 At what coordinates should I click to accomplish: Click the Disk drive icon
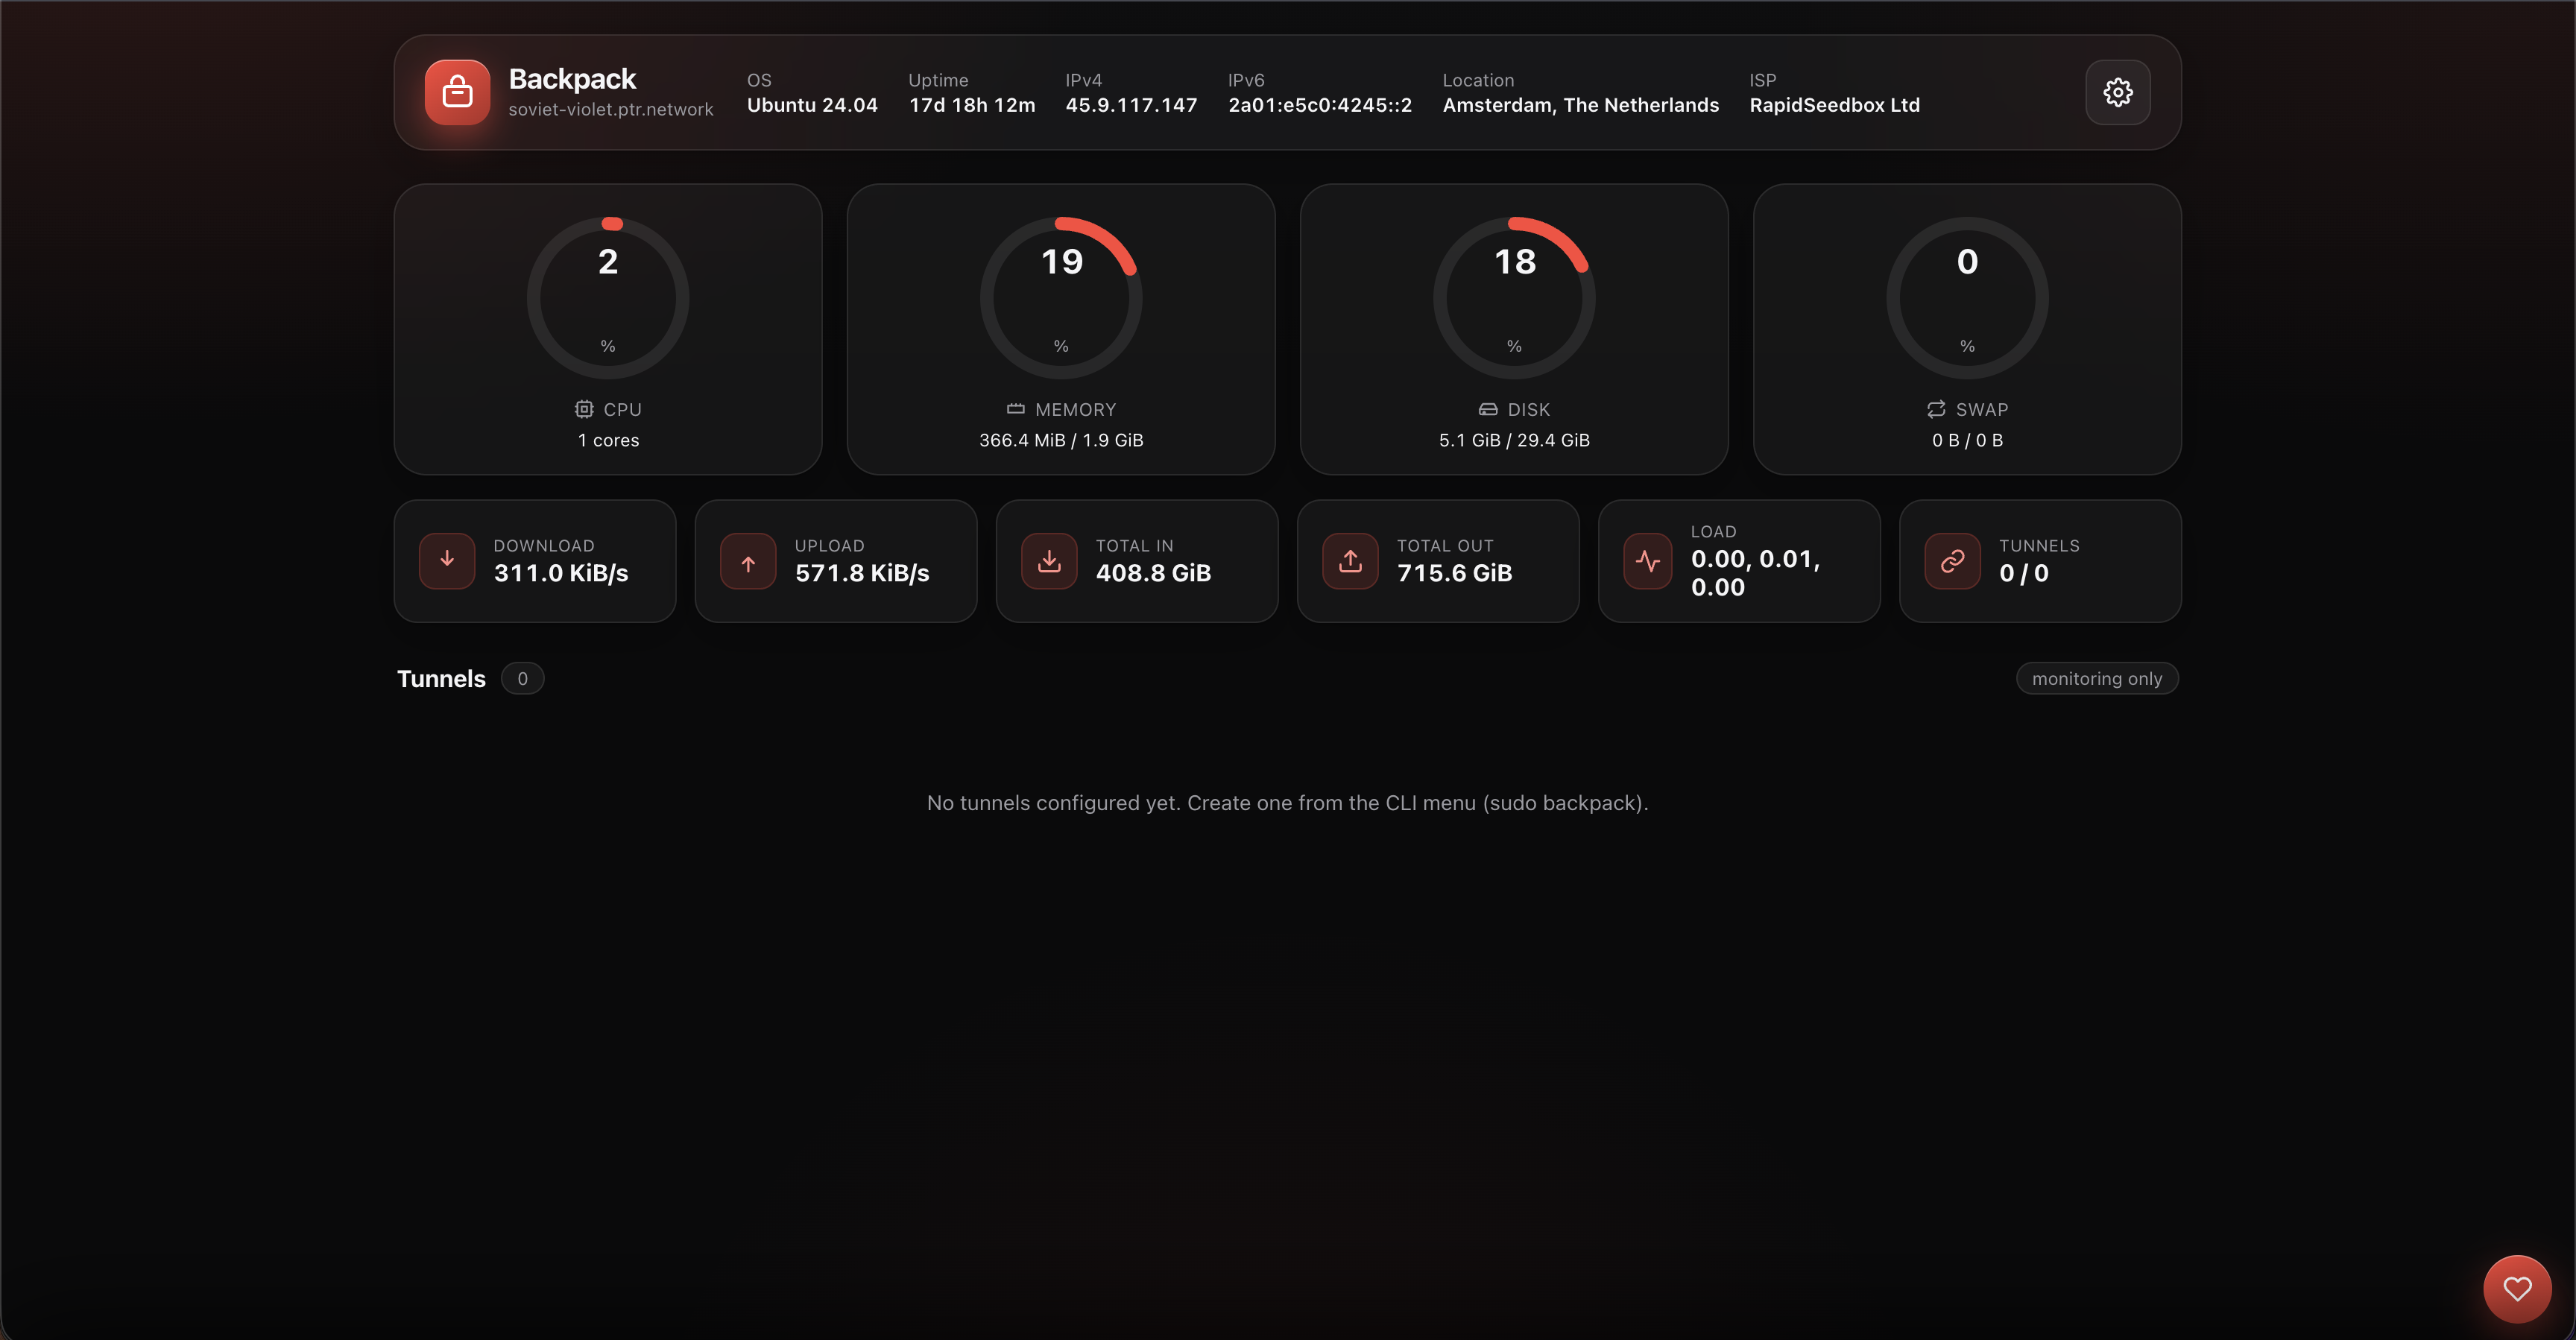1488,409
